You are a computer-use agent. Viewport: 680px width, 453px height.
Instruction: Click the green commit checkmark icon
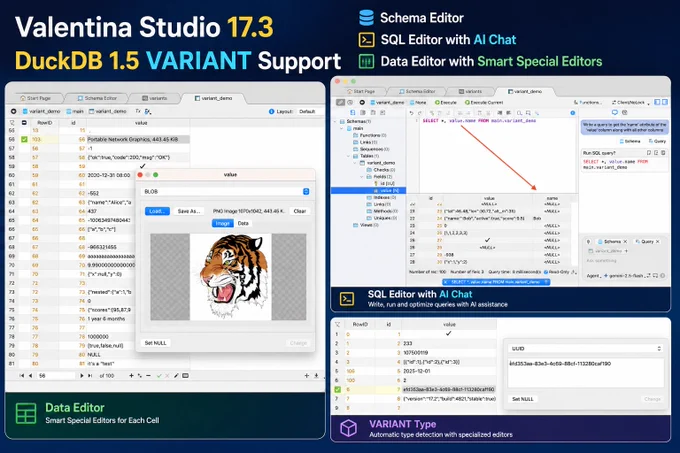tap(159, 376)
